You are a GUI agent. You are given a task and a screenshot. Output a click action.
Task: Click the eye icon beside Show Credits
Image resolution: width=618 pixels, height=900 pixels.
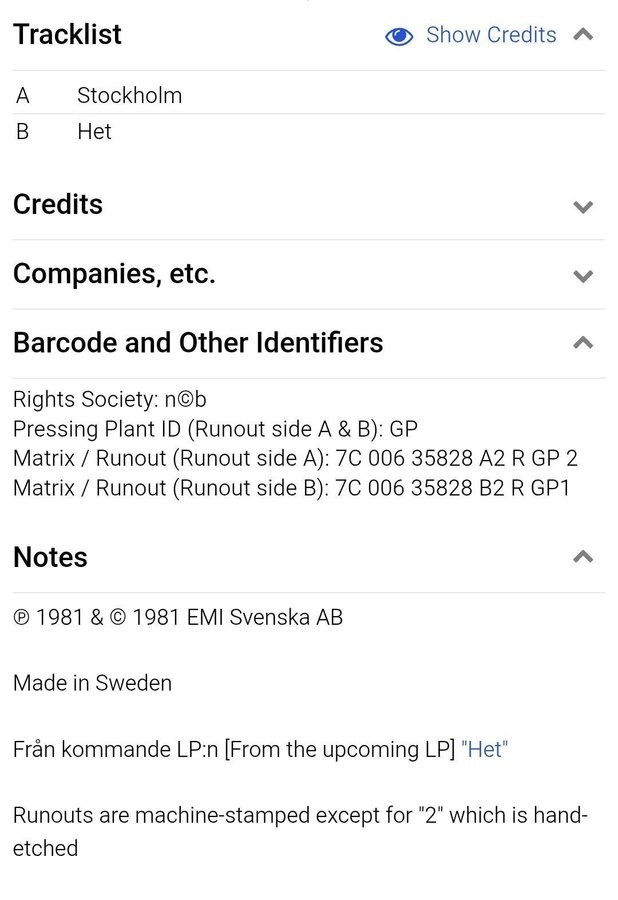click(x=399, y=36)
